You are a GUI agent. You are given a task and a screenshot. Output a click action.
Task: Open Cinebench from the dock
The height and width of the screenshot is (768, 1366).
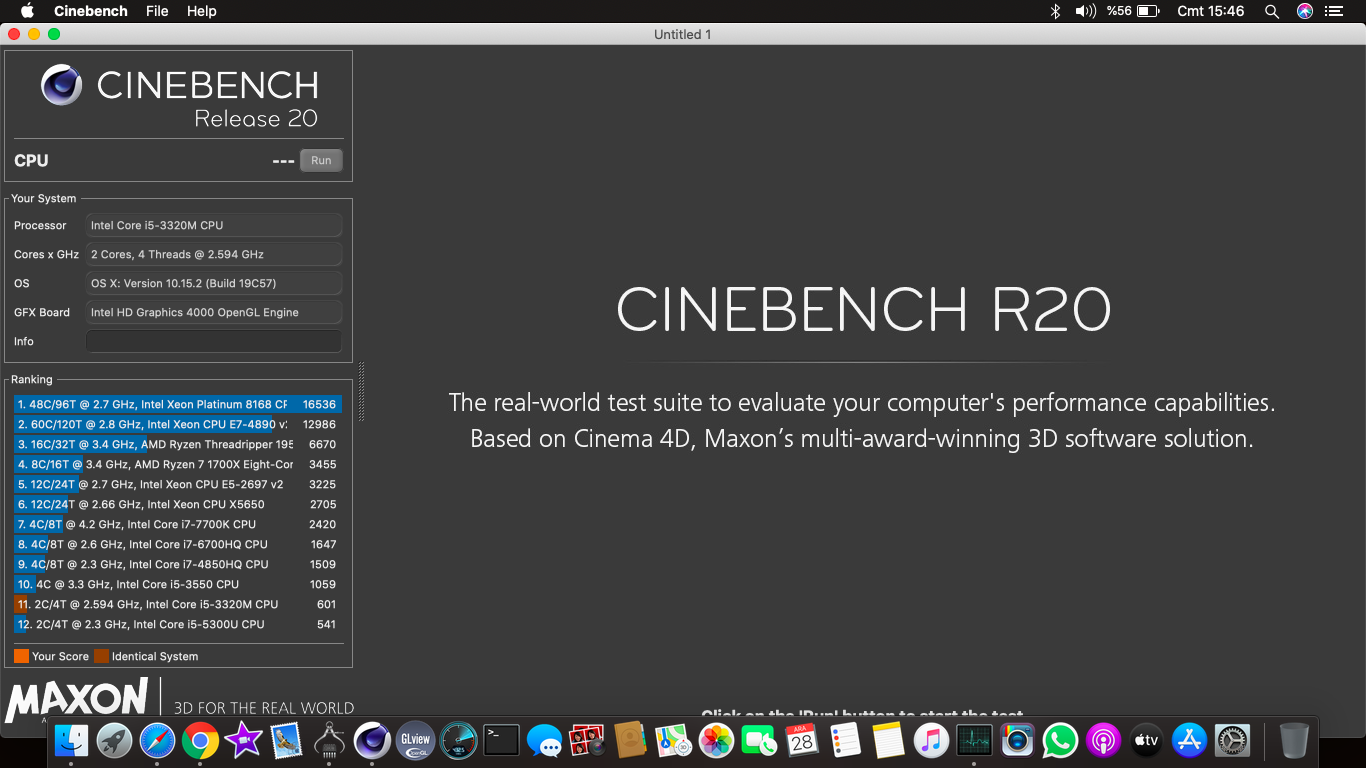372,740
